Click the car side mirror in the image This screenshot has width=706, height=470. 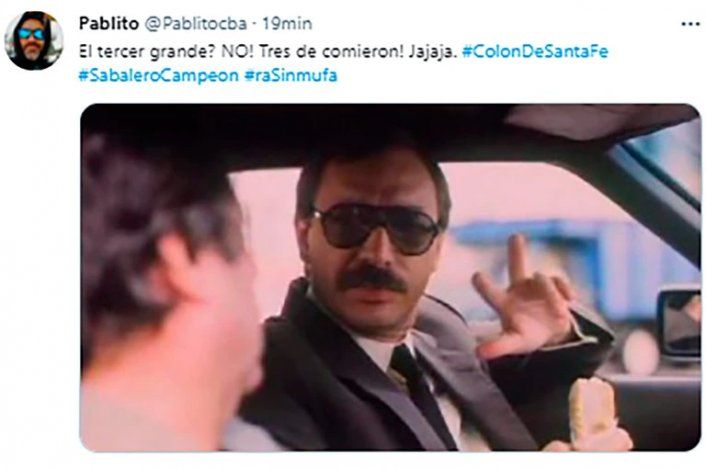(680, 324)
